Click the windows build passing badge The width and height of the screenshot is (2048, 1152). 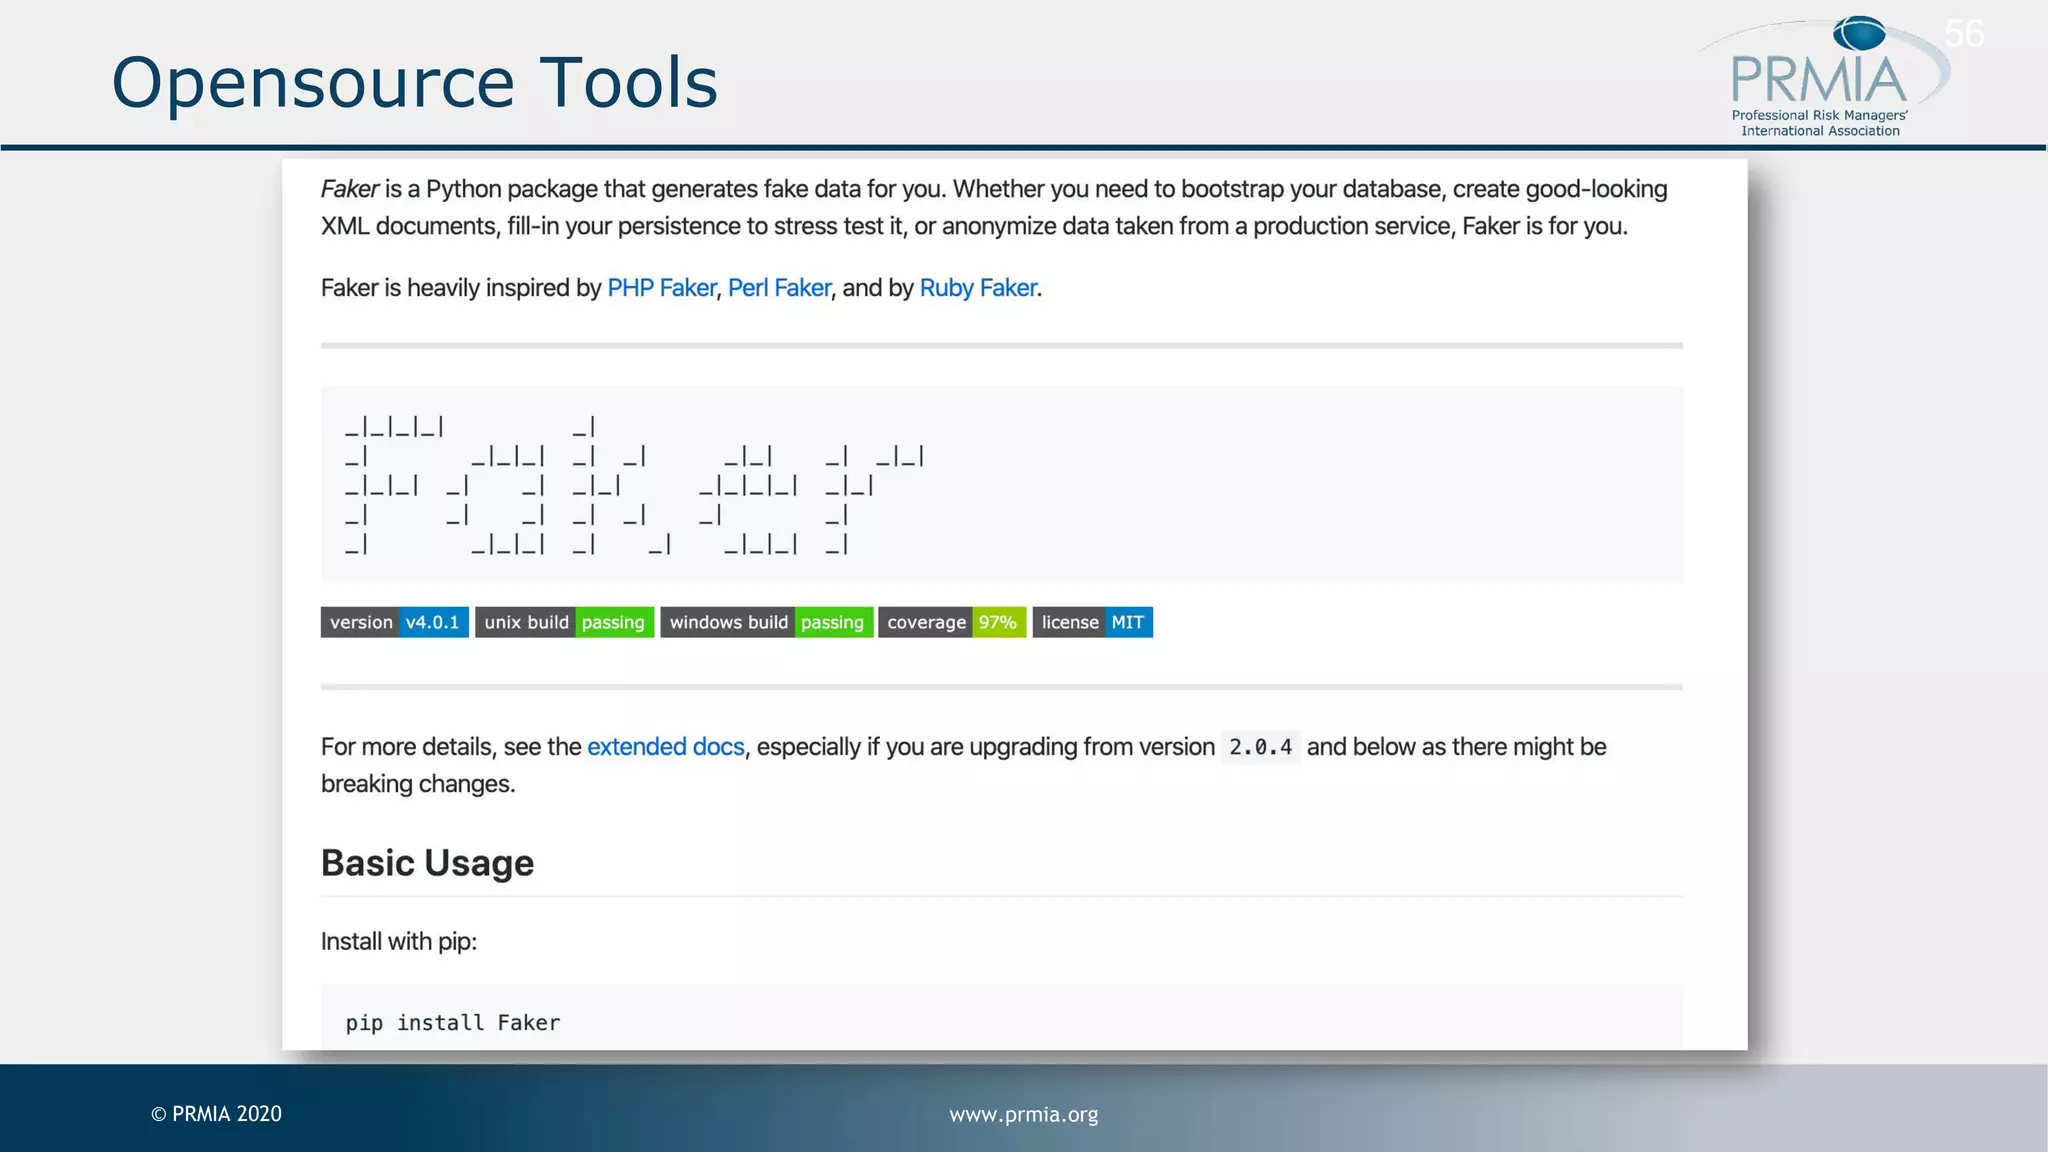pos(766,622)
